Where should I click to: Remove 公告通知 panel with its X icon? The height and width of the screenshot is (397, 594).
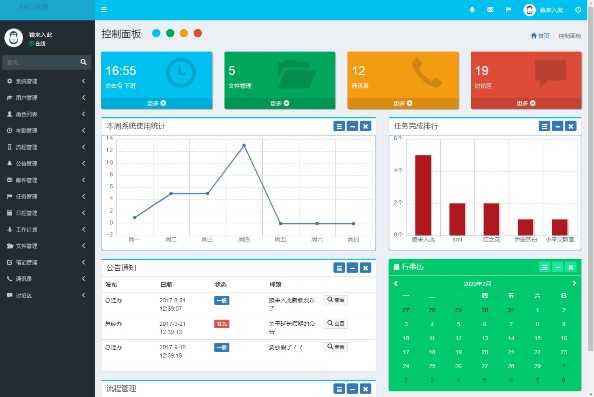click(365, 268)
